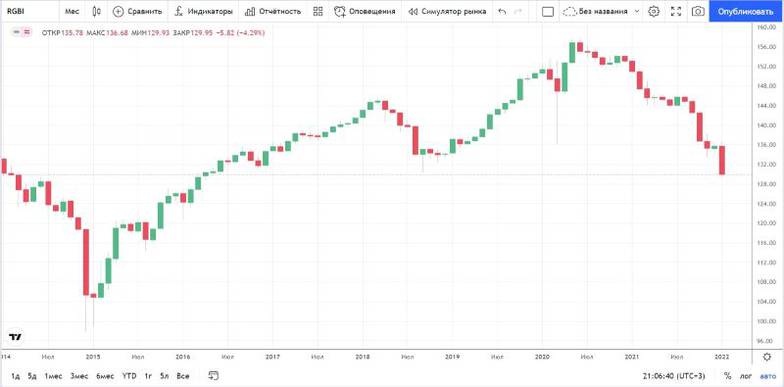This screenshot has height=387, width=784.
Task: Open the Индикаторы indicators menu
Action: pos(204,11)
